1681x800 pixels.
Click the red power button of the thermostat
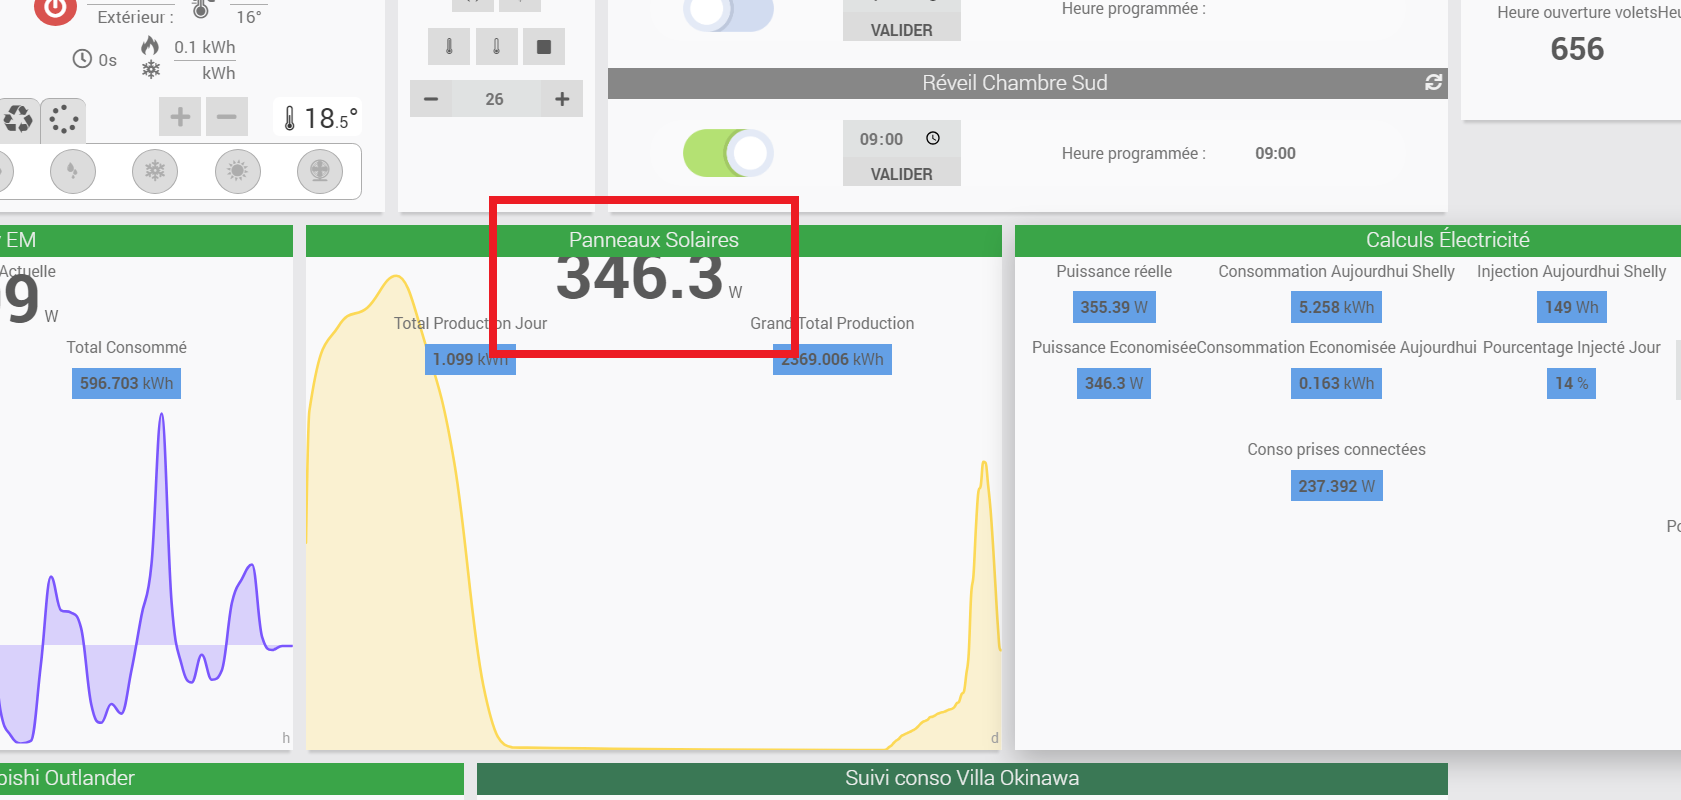coord(55,8)
